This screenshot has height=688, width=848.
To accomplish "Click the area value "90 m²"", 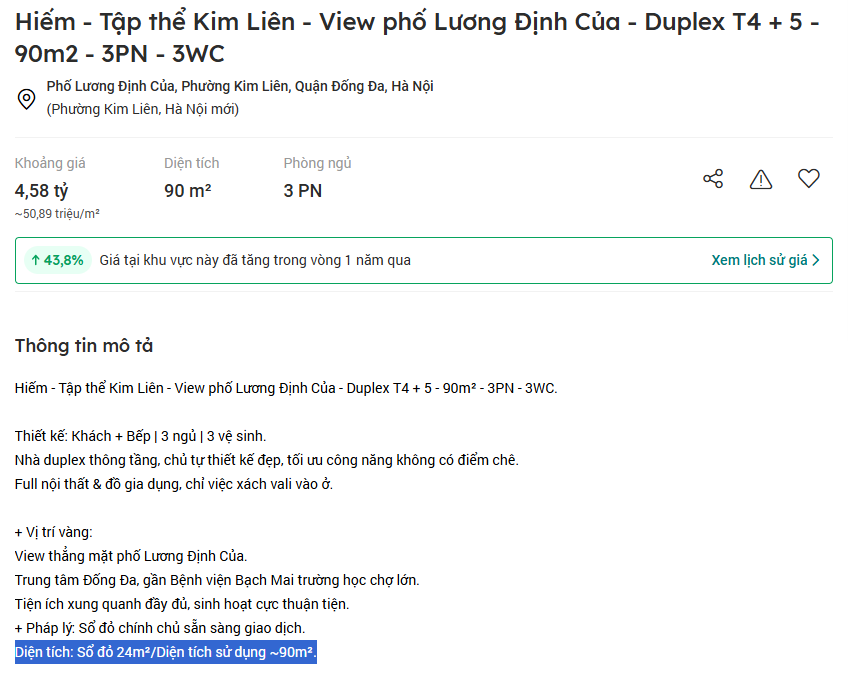I will [x=187, y=190].
